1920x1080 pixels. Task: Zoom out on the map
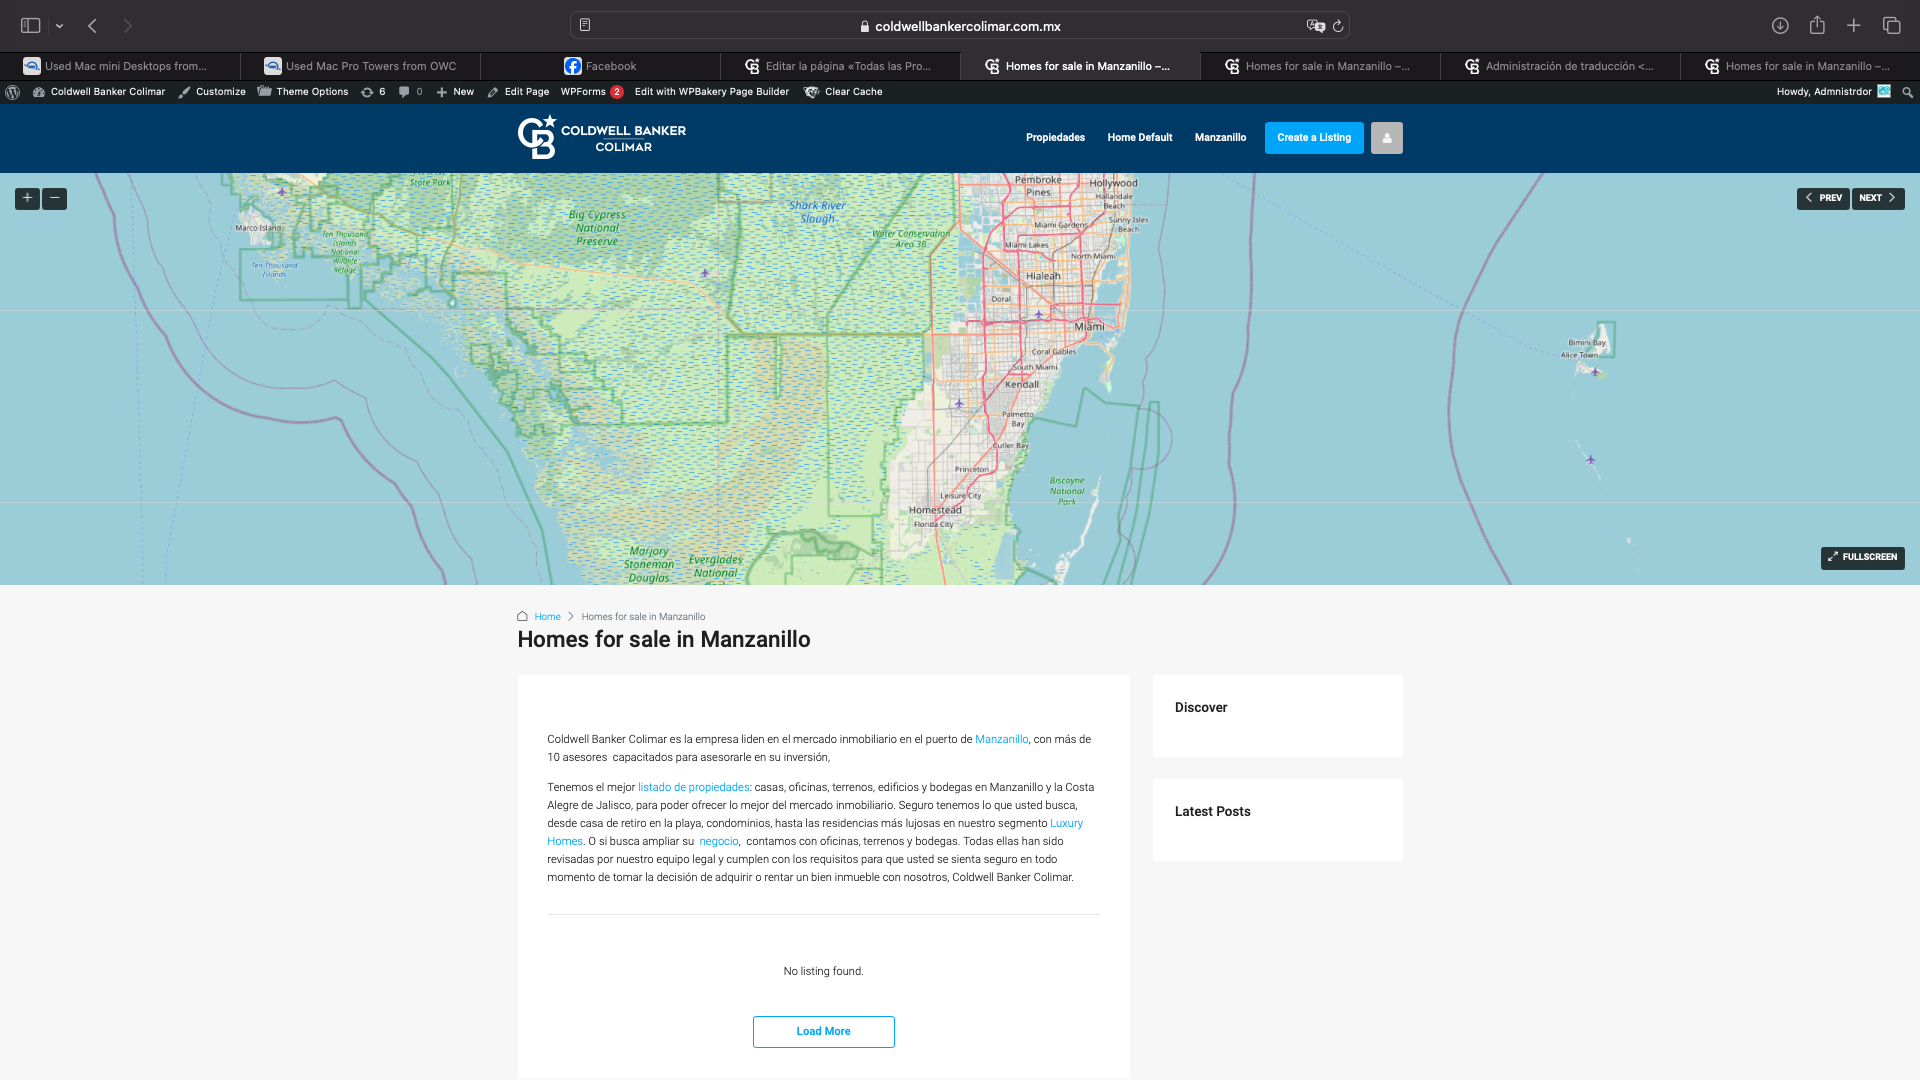click(55, 198)
